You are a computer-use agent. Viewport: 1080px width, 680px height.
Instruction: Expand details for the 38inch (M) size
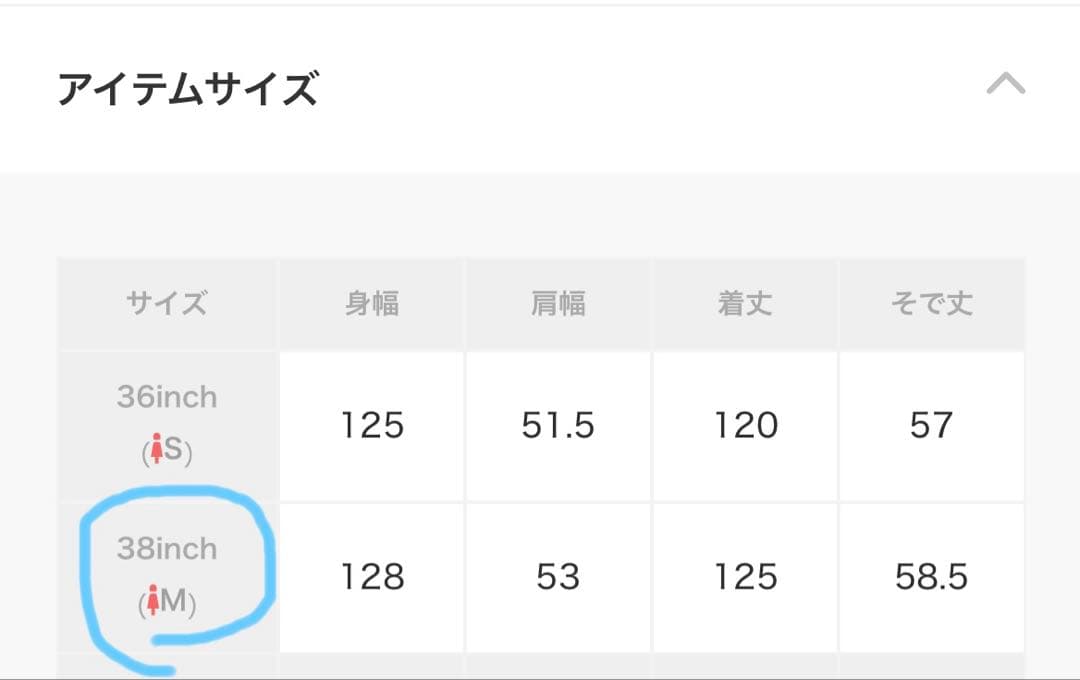(x=166, y=576)
